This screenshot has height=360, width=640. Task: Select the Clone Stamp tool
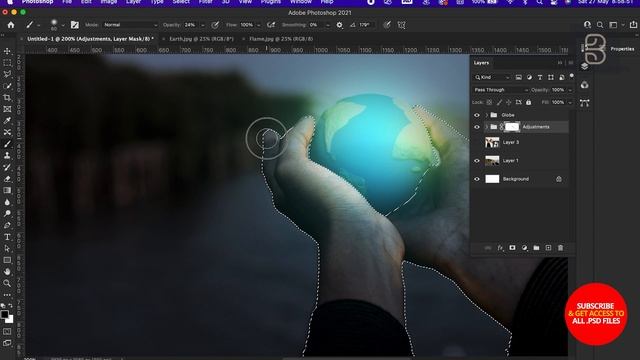click(x=7, y=156)
